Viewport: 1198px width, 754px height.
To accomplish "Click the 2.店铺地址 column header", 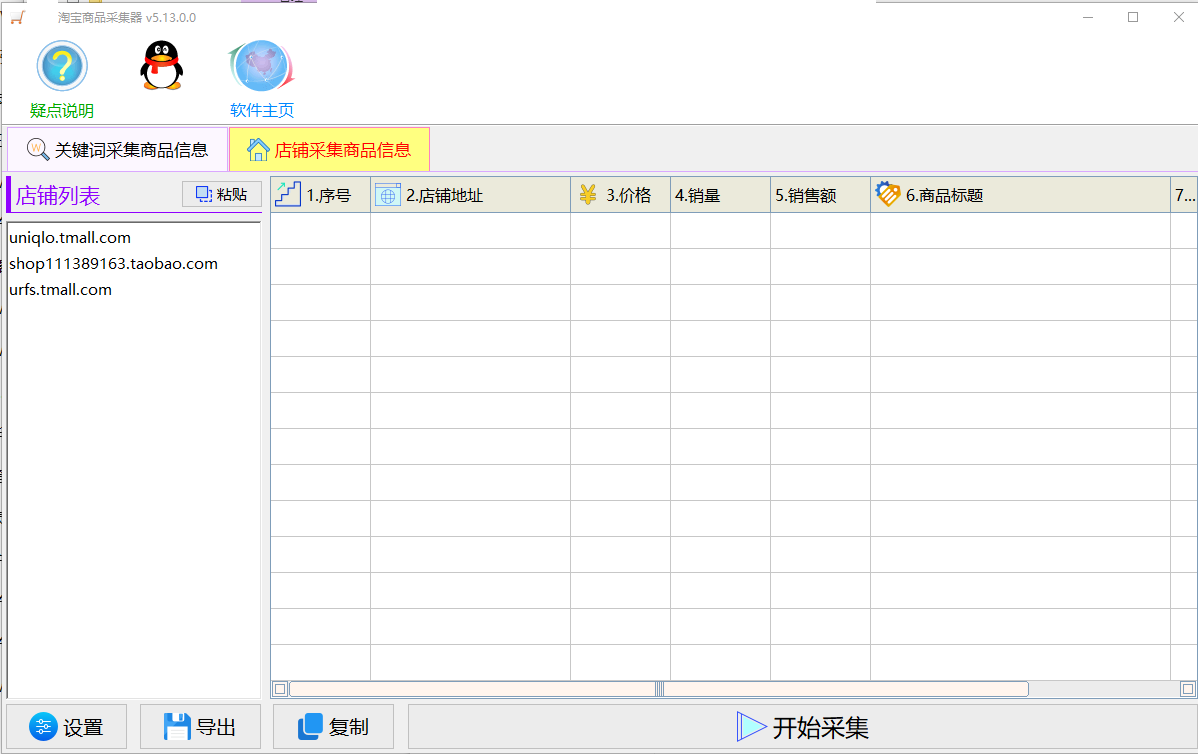I will (x=470, y=195).
